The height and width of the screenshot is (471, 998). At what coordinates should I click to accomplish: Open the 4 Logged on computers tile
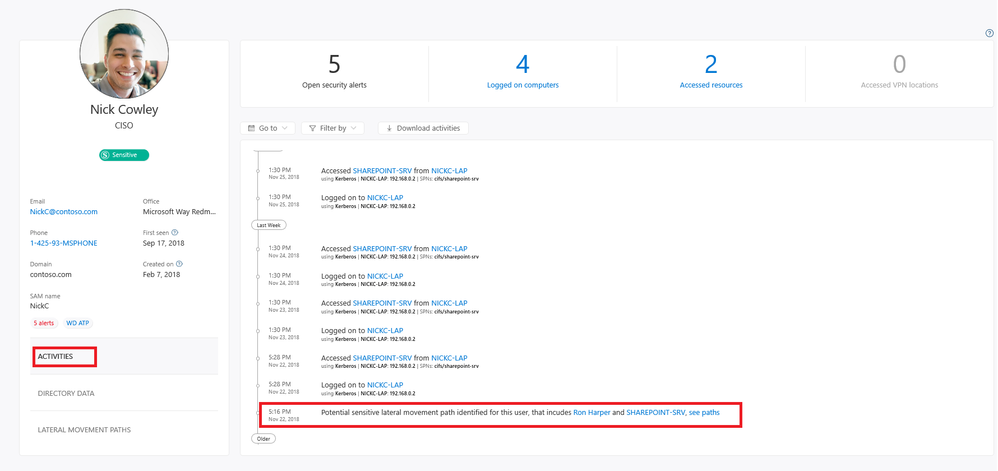(523, 73)
